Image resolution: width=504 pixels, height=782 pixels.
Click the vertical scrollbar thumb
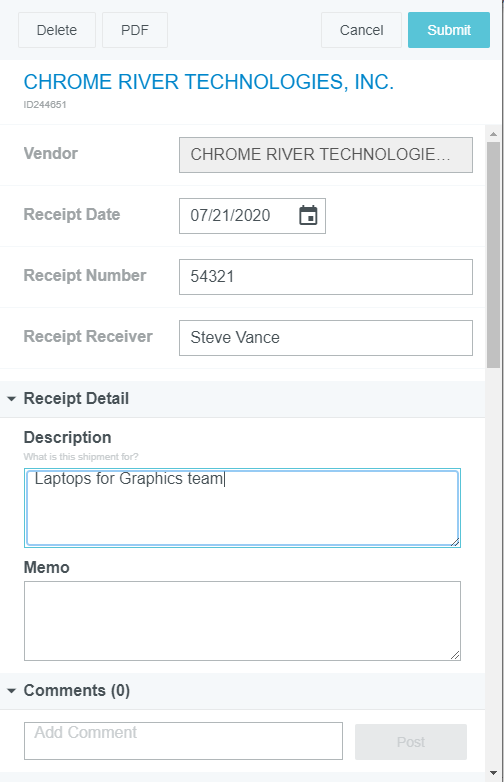[494, 255]
